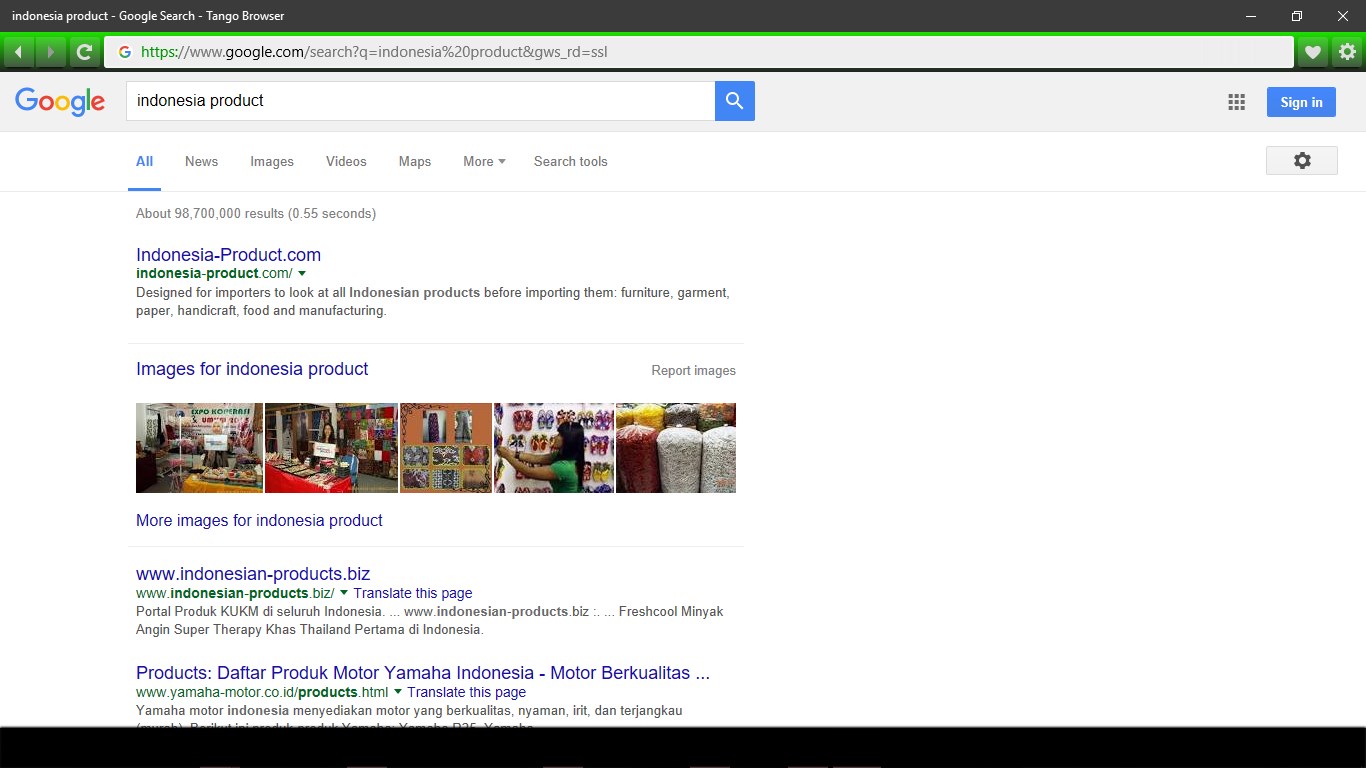Click green URL text 'indonesia-product.com/'

214,273
